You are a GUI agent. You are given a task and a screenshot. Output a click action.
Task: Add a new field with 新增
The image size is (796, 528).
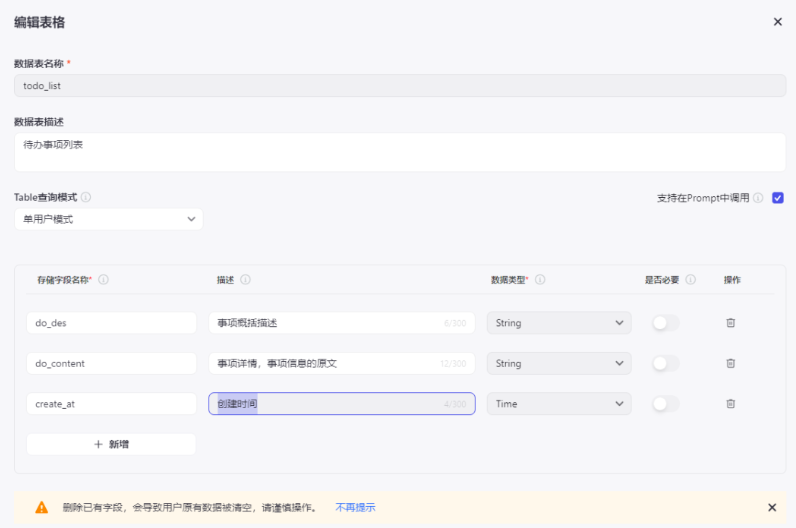[112, 444]
